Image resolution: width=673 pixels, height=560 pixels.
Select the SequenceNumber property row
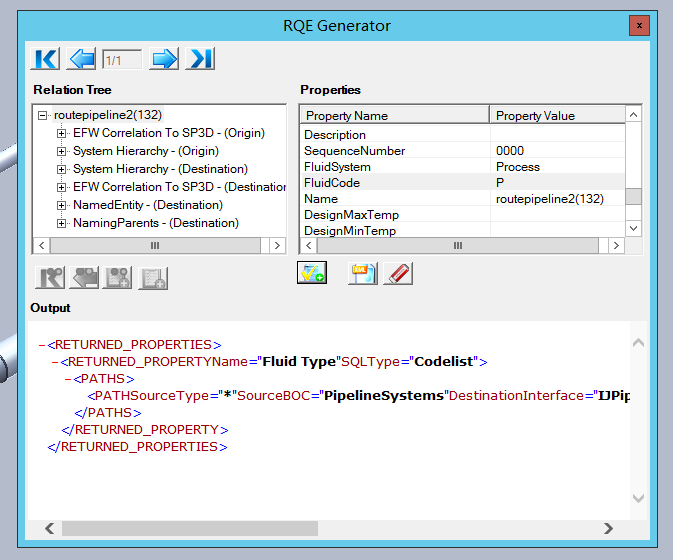point(463,151)
